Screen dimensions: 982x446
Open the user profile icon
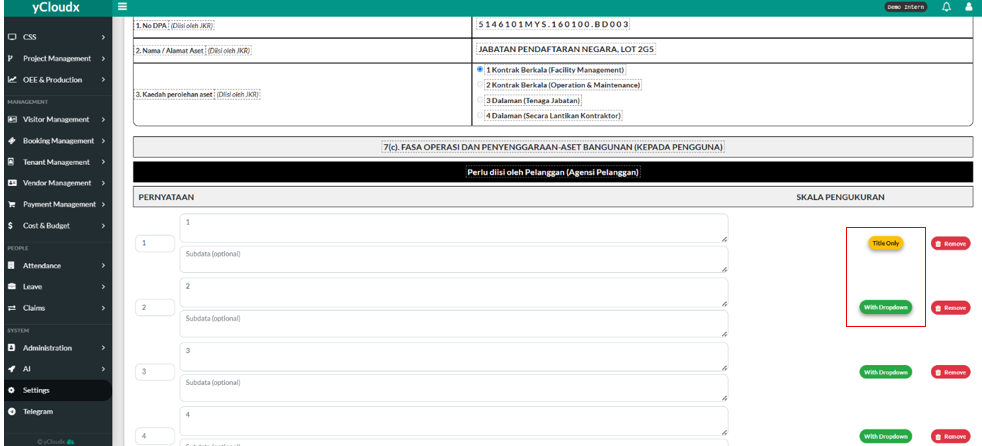969,7
